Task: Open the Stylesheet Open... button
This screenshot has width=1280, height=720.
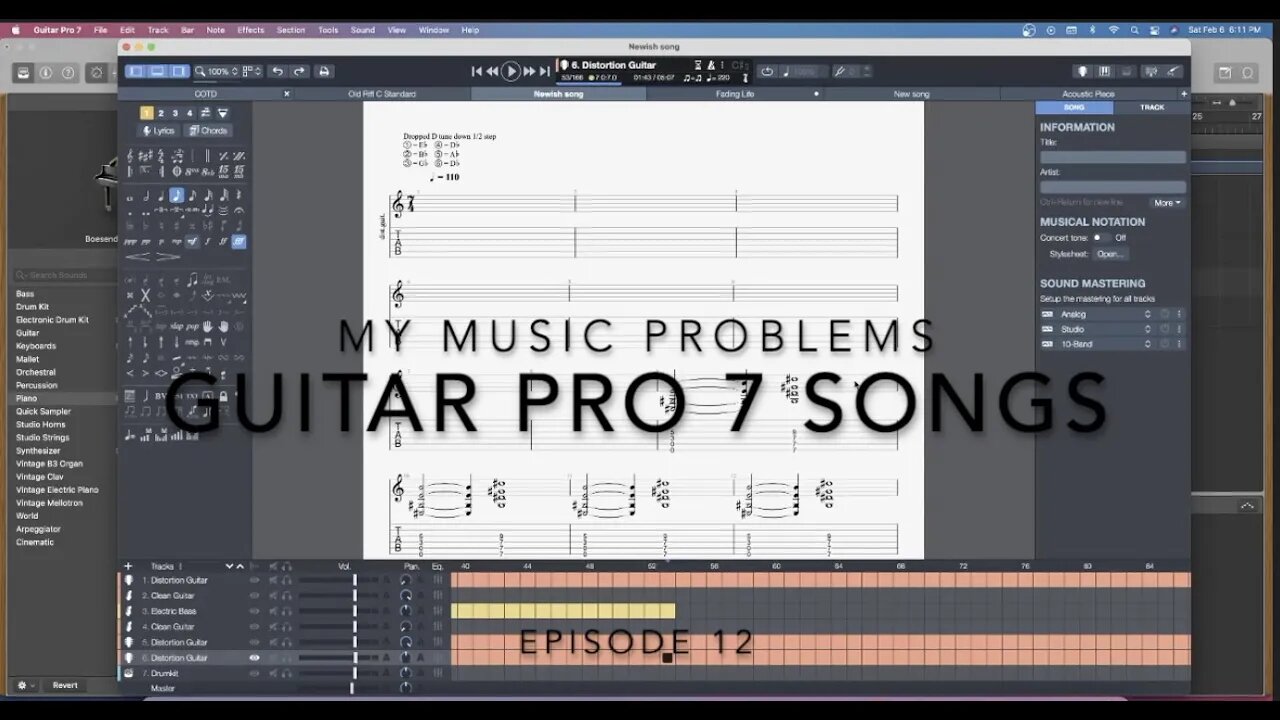Action: 1109,254
